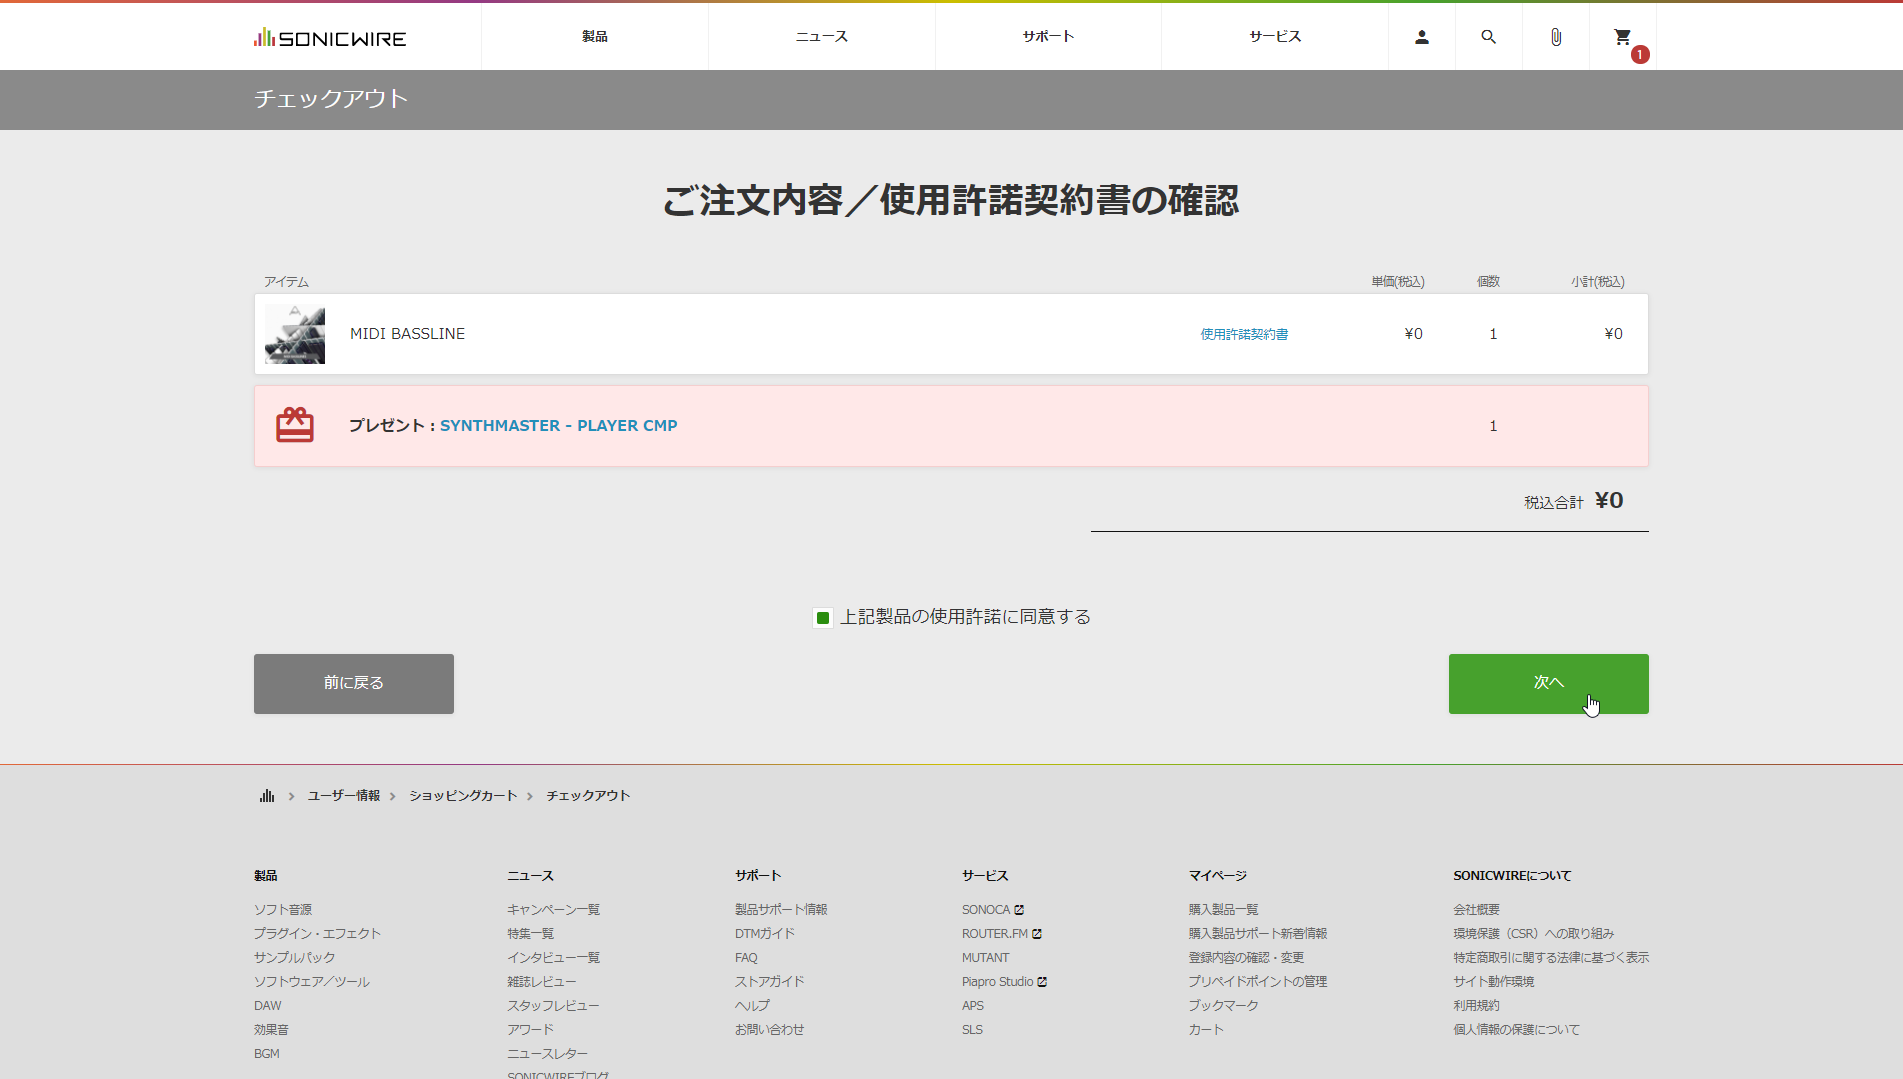Screen dimensions: 1903x1079
Task: Open footer link APS
Action: tap(973, 1006)
